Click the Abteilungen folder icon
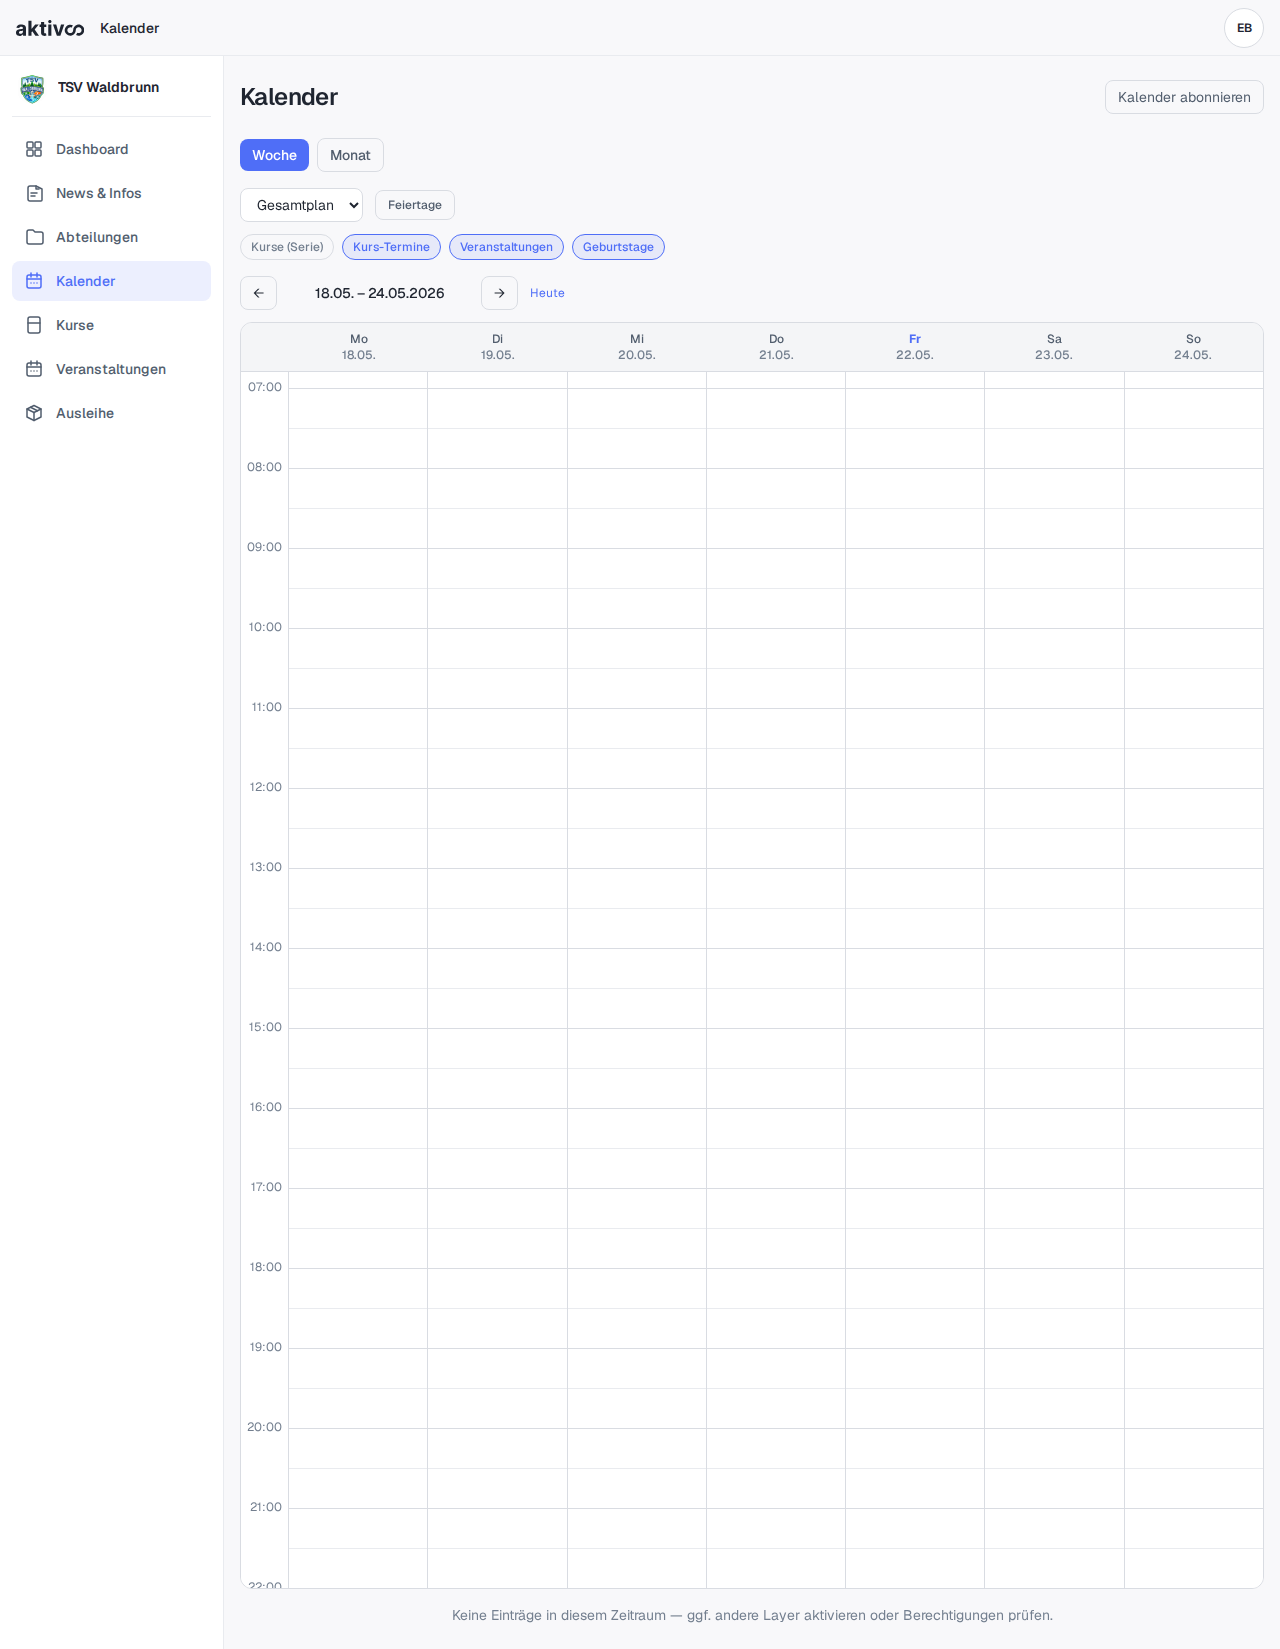Image resolution: width=1280 pixels, height=1649 pixels. tap(34, 237)
